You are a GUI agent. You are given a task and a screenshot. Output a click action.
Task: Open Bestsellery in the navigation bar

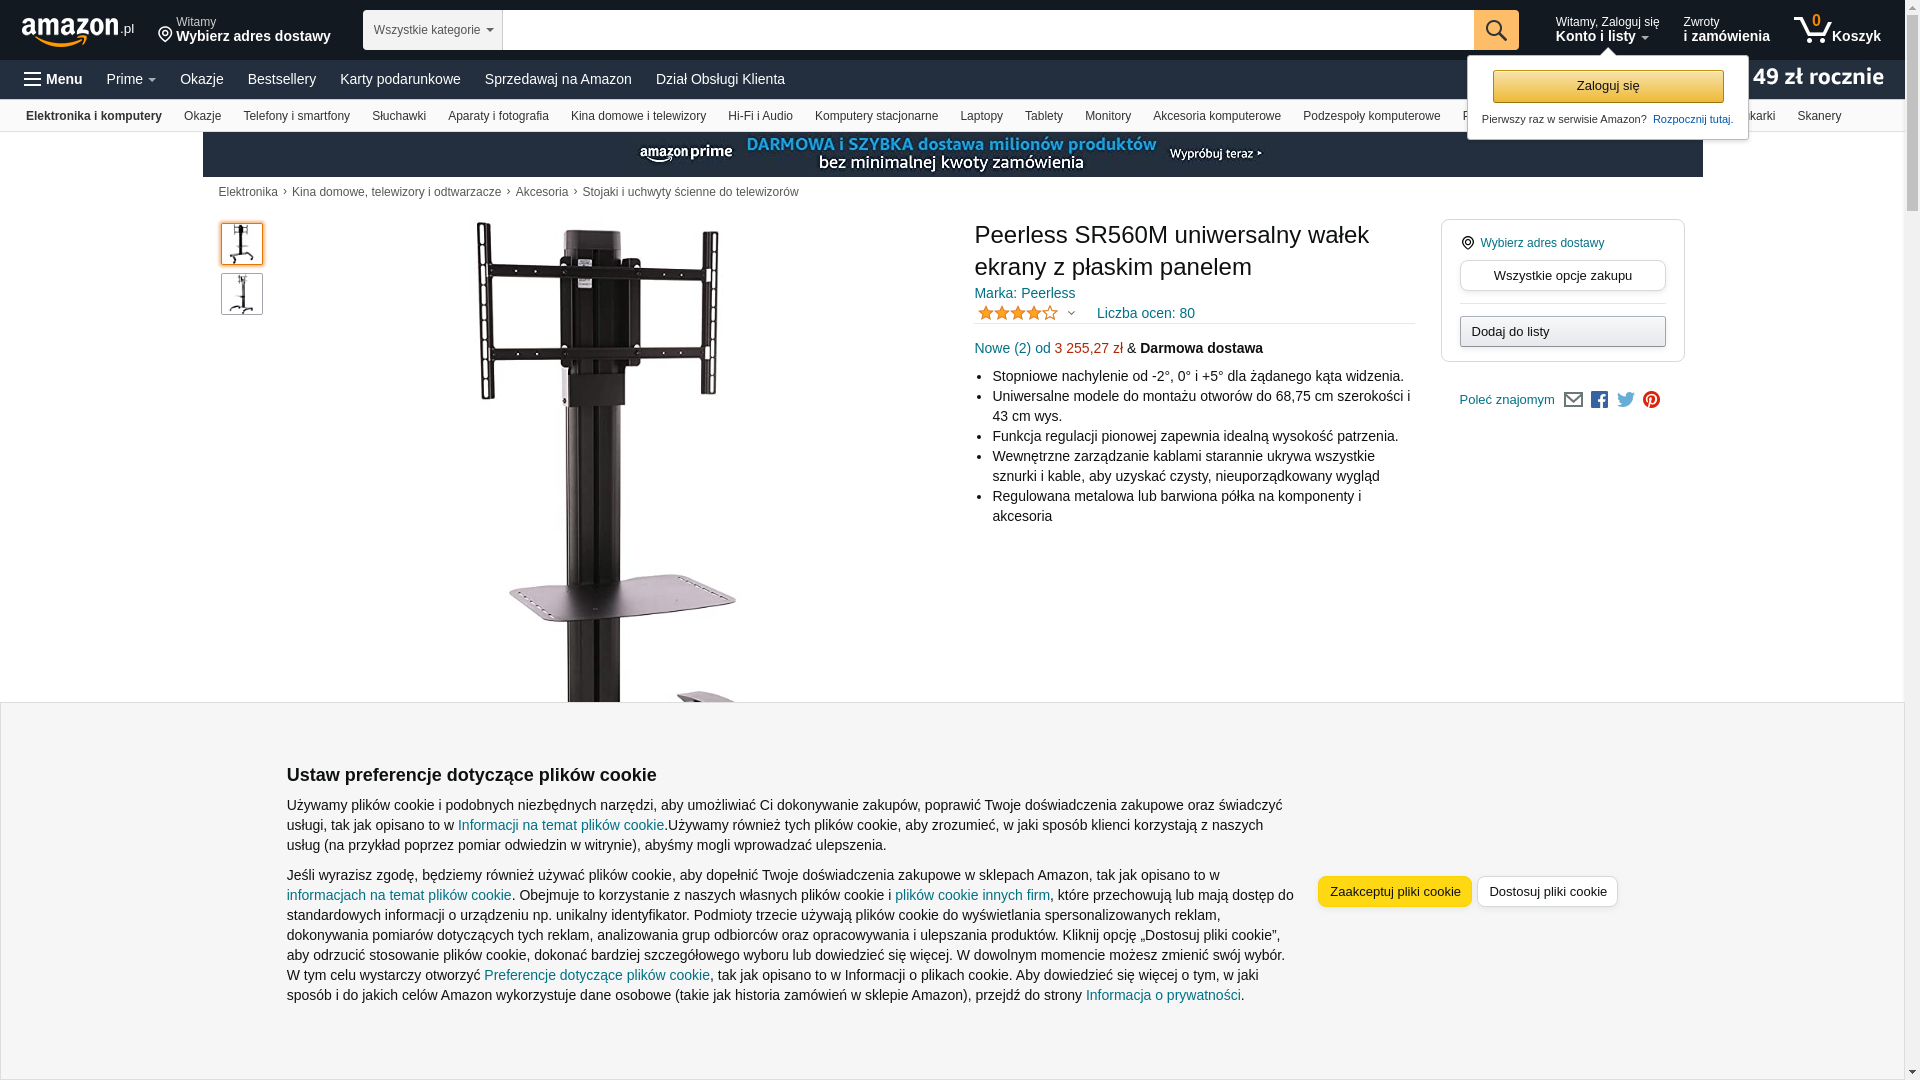pos(282,79)
